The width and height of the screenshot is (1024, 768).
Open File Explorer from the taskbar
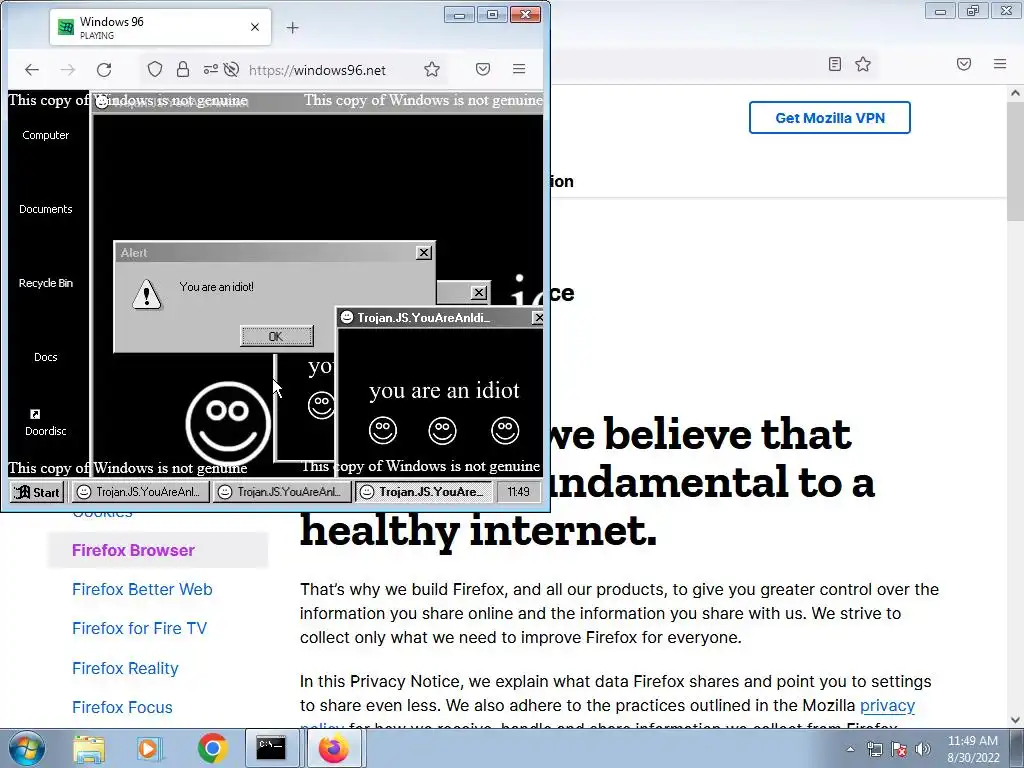pos(89,748)
